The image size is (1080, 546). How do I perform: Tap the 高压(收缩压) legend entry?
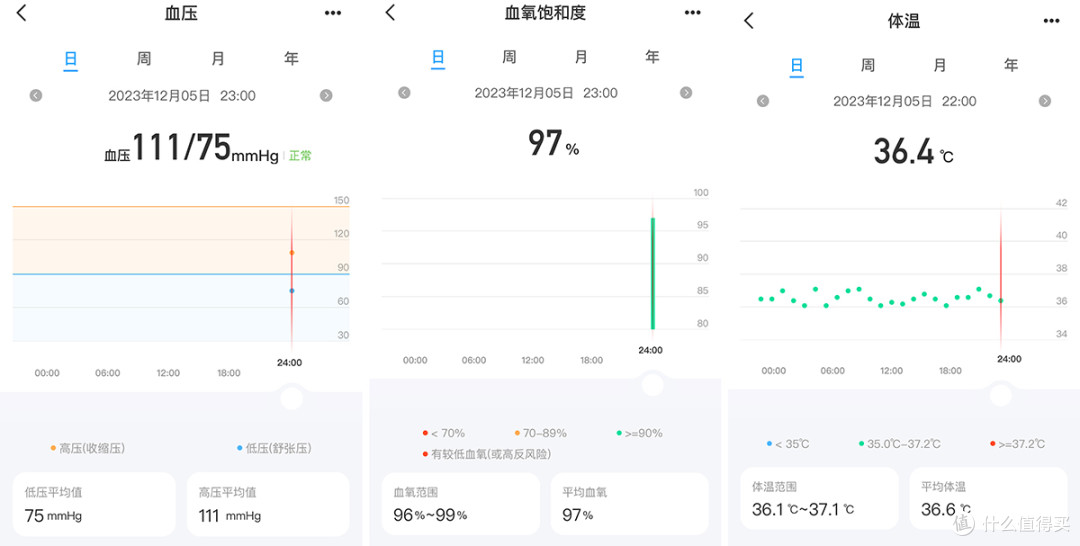point(87,448)
